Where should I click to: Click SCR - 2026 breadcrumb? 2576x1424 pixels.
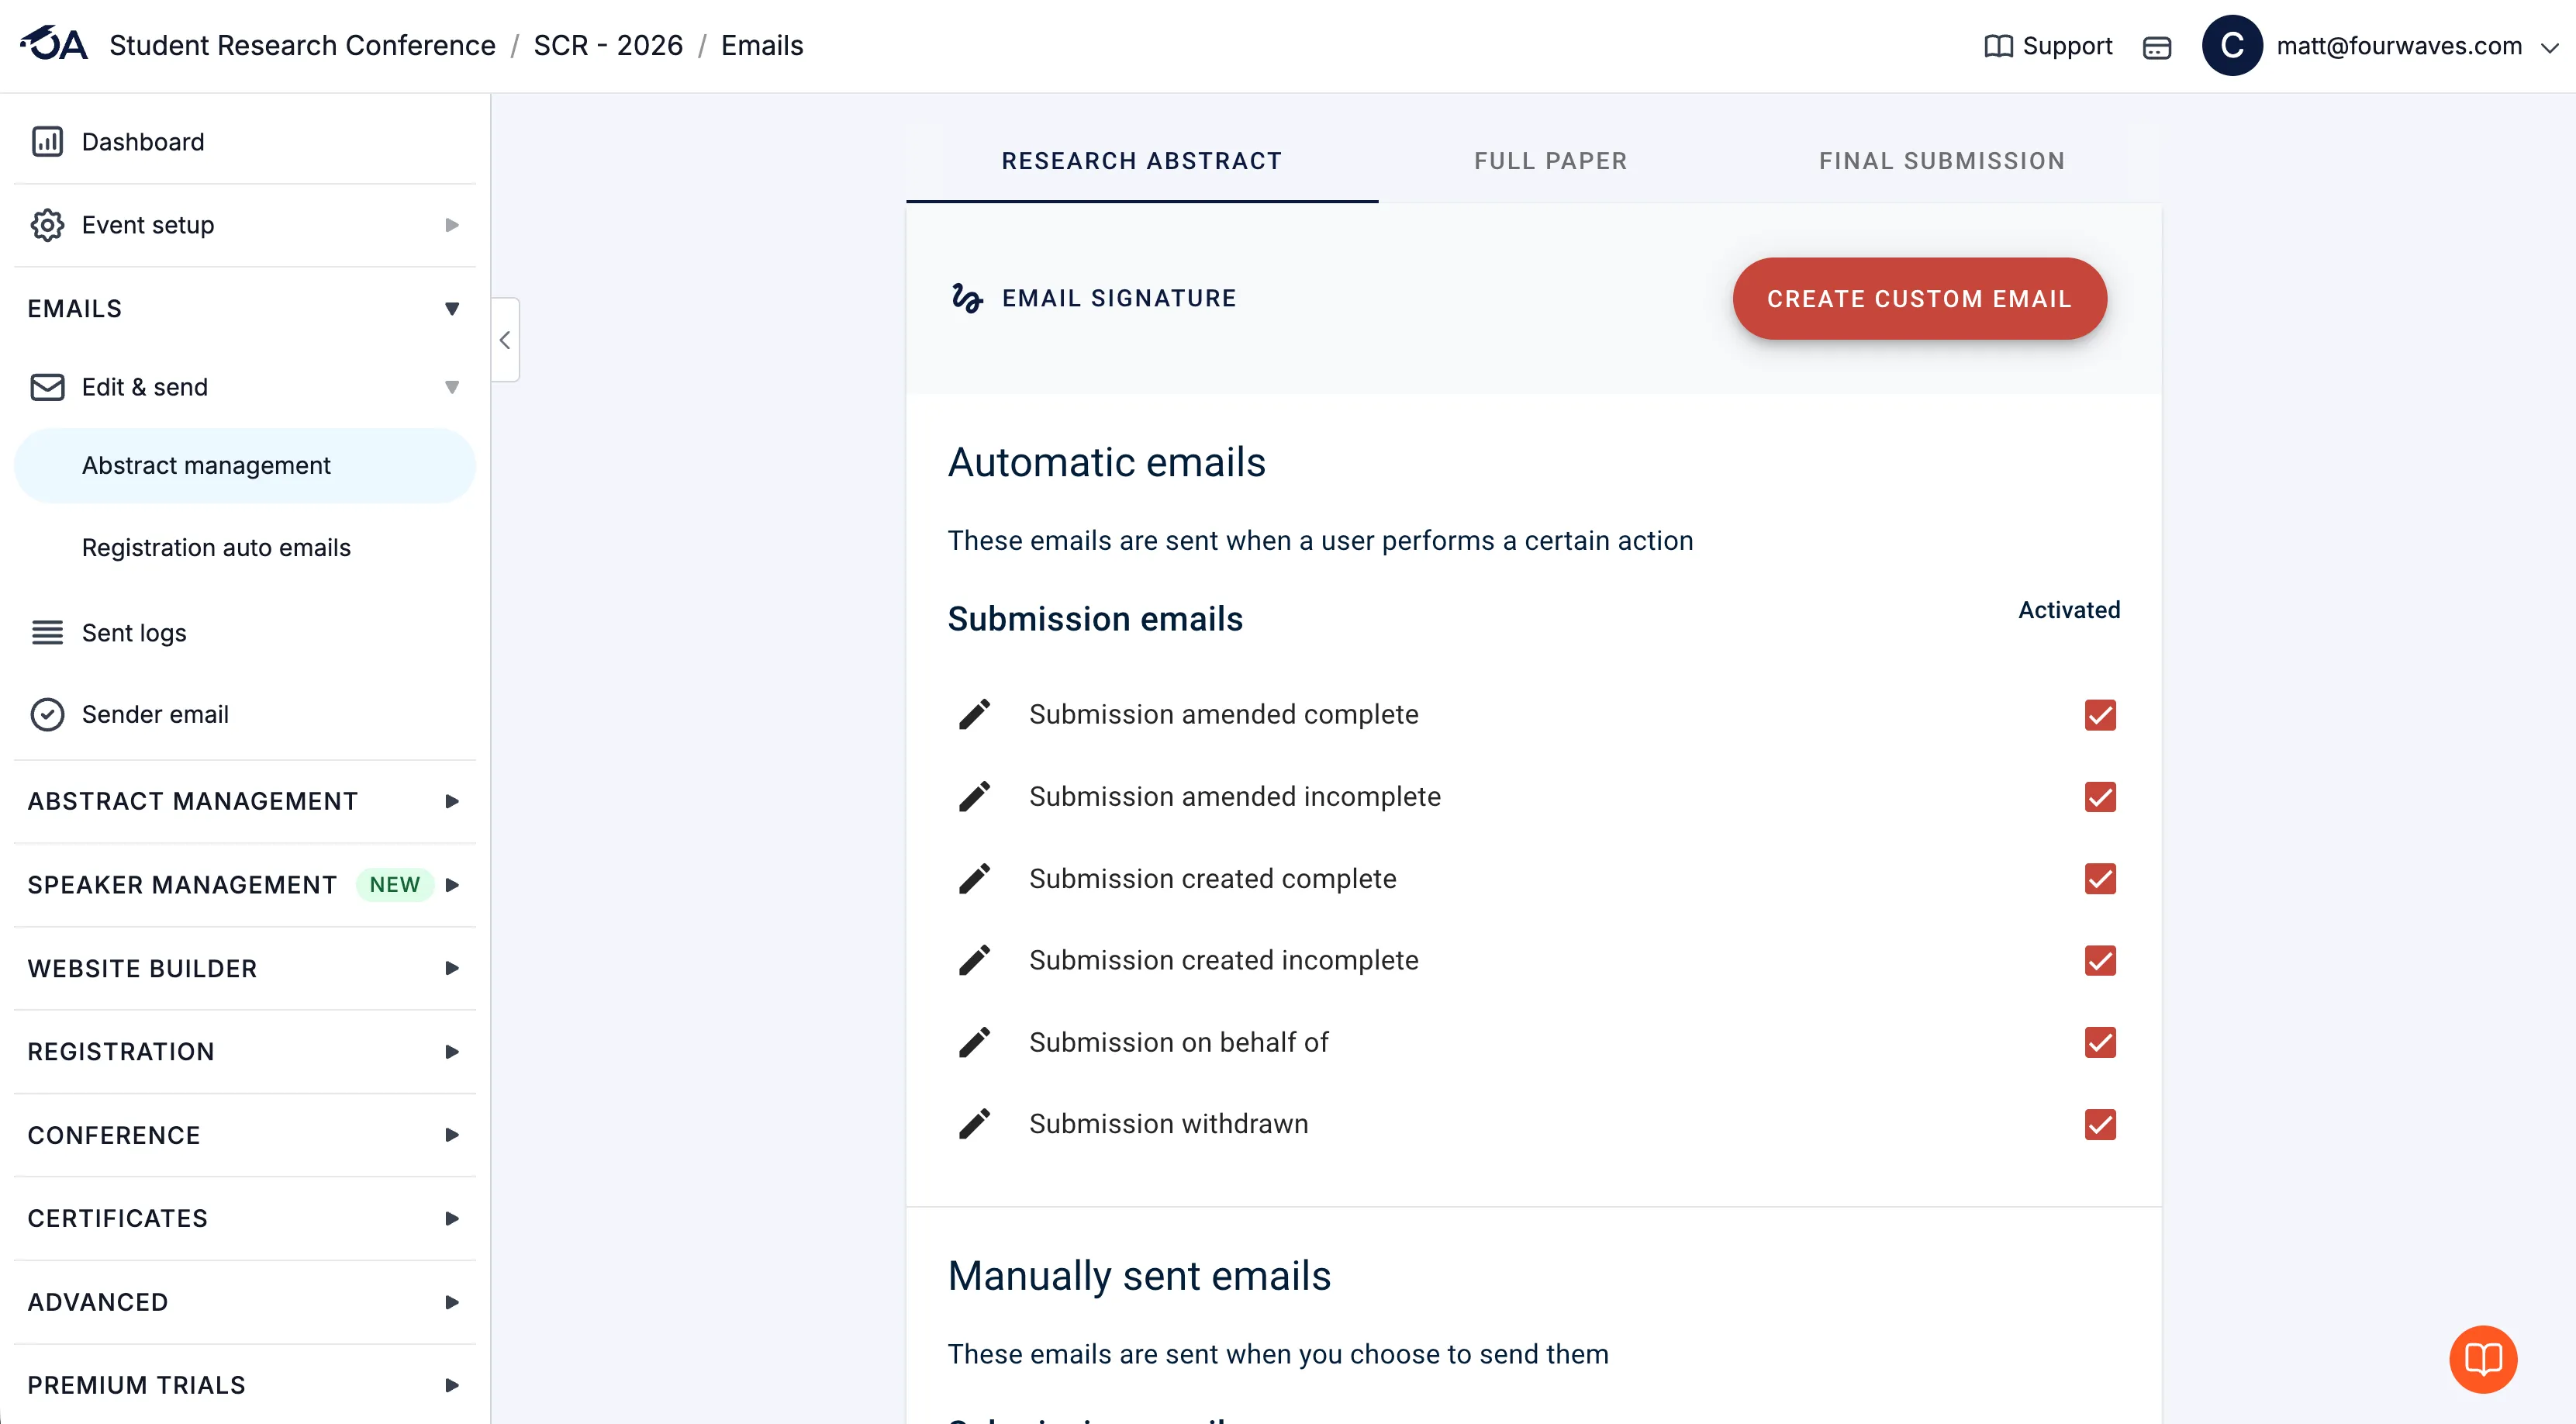point(608,46)
